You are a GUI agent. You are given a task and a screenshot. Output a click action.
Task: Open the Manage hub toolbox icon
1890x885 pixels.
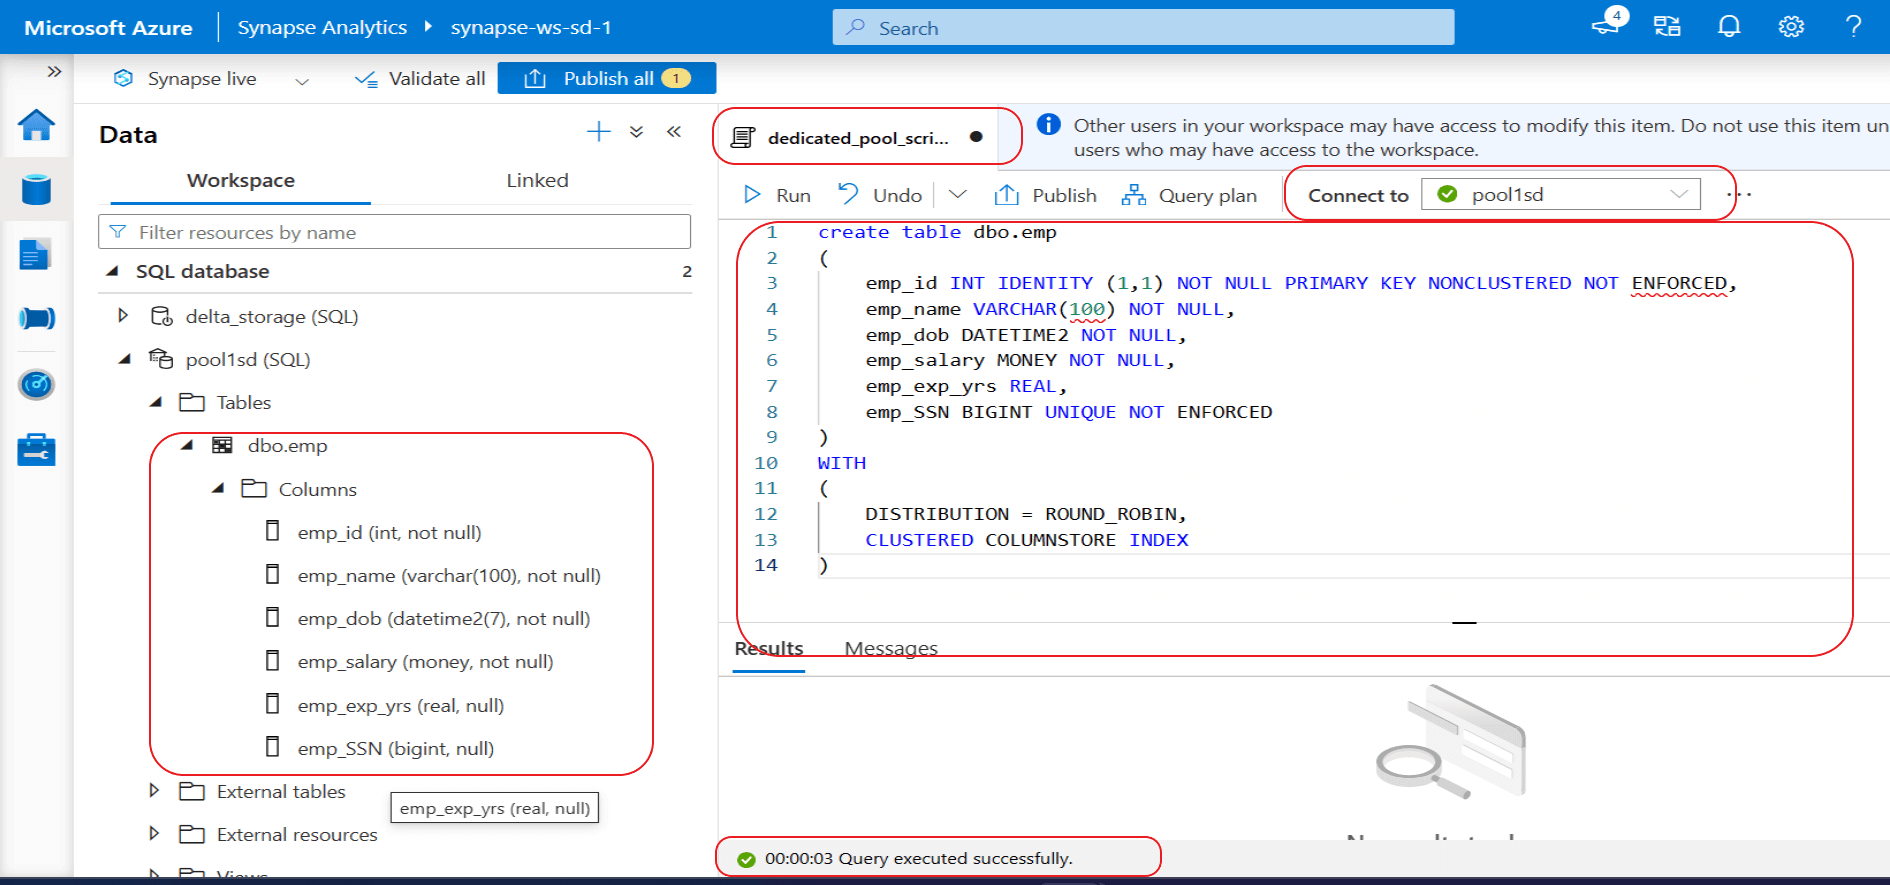tap(36, 449)
